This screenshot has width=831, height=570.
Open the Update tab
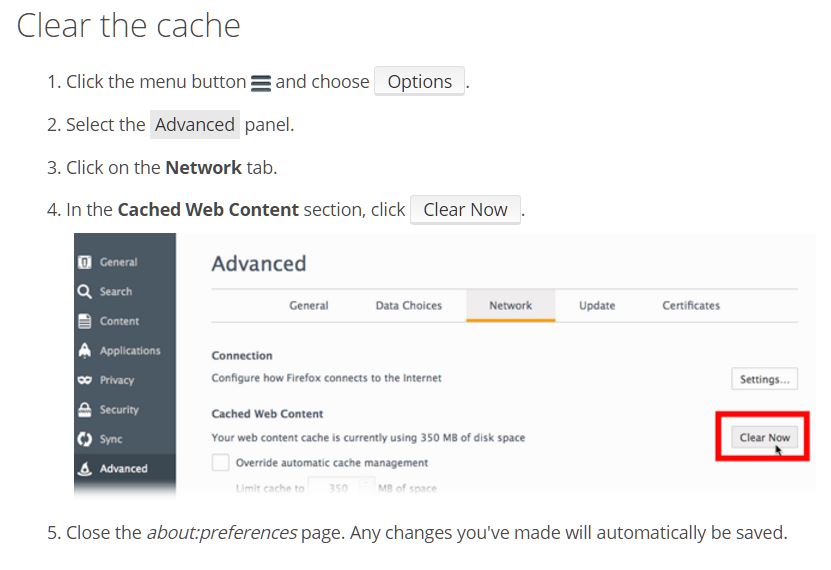pyautogui.click(x=597, y=305)
